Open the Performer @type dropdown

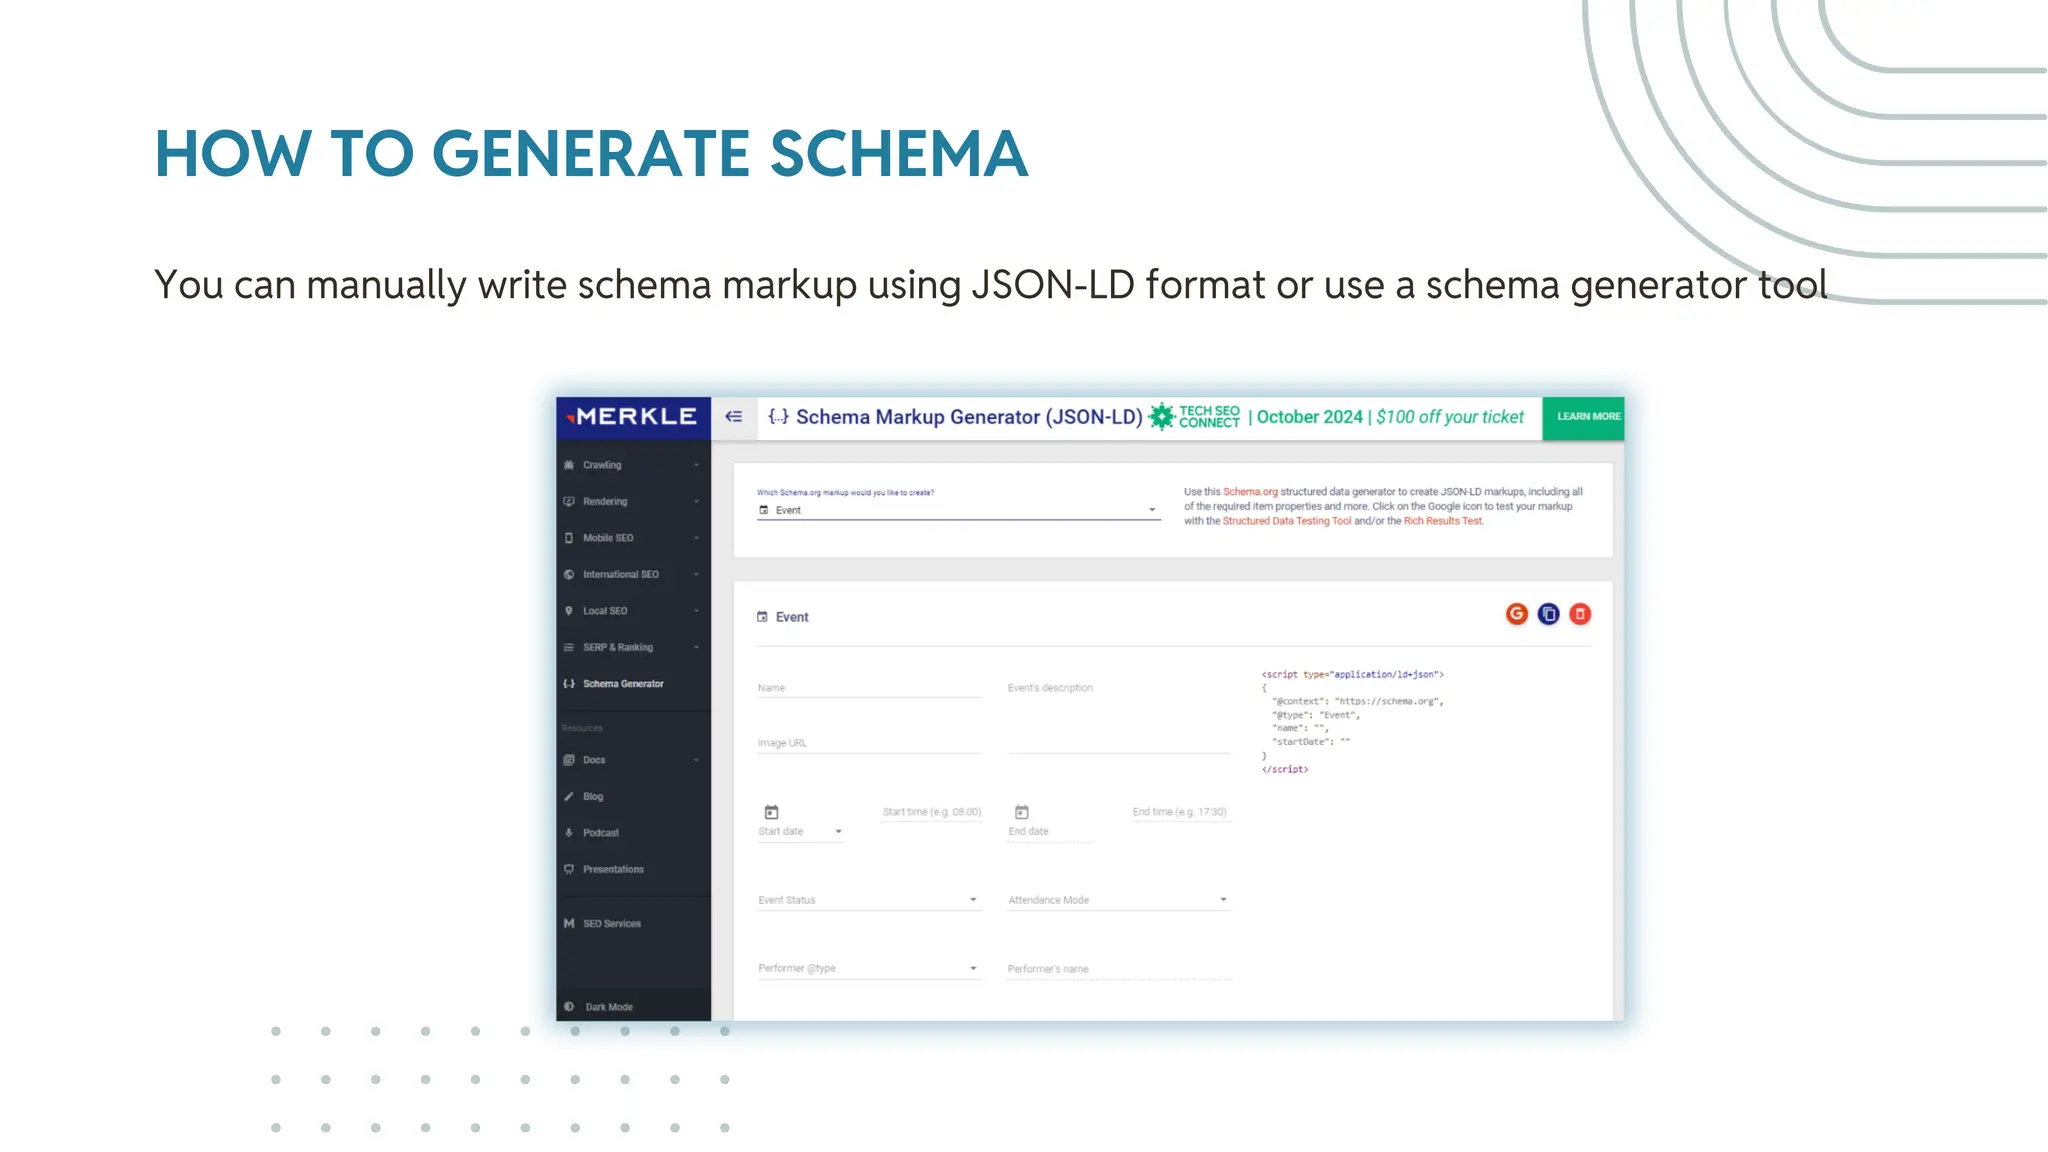[x=868, y=968]
